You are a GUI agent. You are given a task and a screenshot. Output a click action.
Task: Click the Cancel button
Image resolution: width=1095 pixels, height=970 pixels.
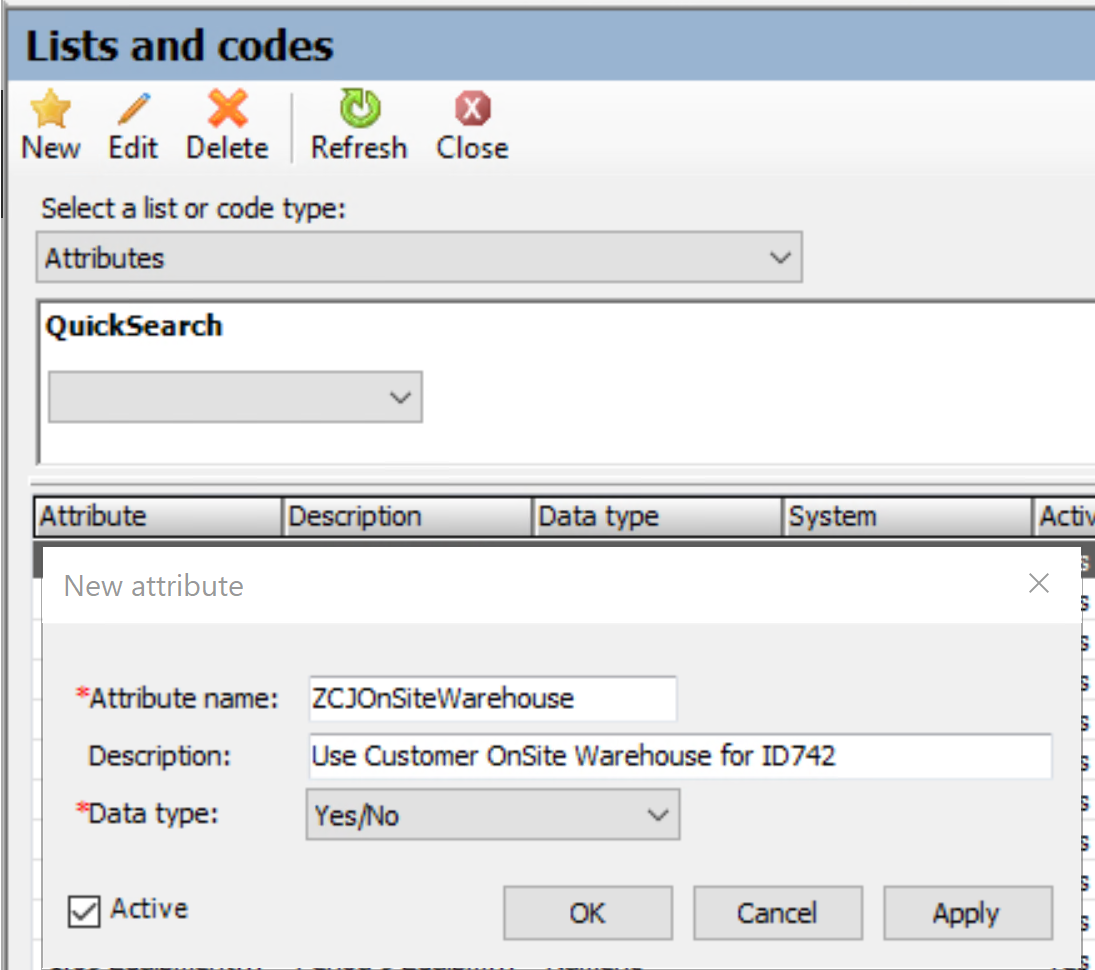click(x=777, y=913)
